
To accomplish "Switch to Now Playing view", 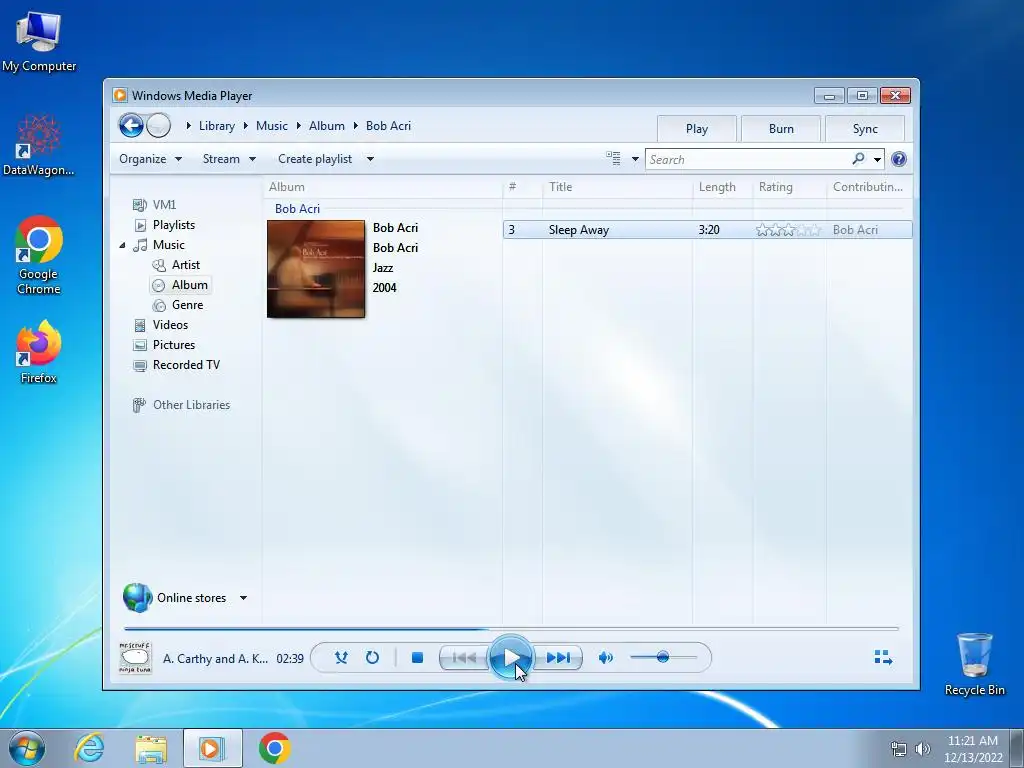I will (x=883, y=658).
